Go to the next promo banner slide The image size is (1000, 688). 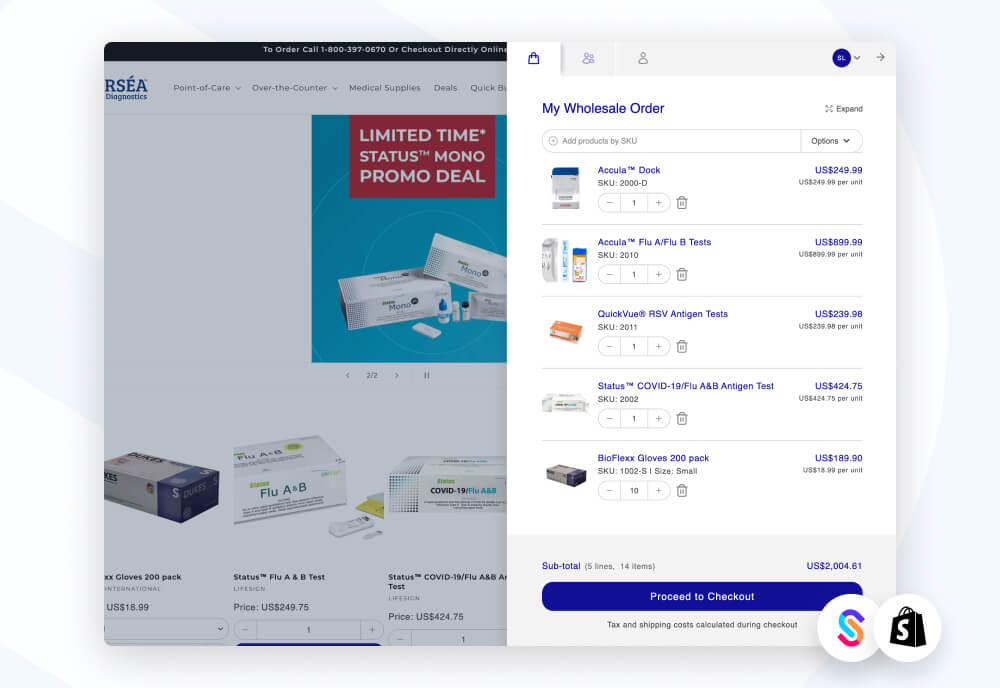397,376
